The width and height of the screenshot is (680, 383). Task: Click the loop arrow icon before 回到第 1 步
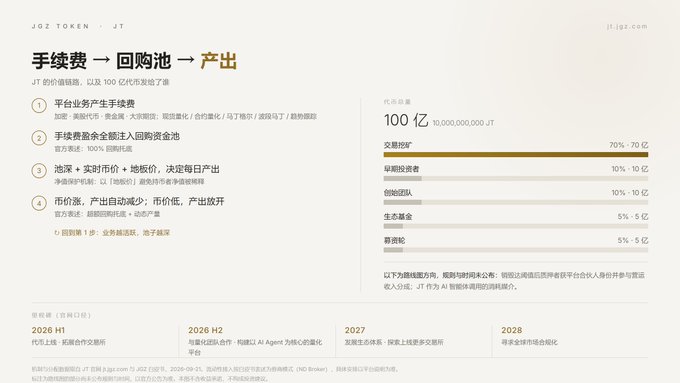click(x=57, y=233)
